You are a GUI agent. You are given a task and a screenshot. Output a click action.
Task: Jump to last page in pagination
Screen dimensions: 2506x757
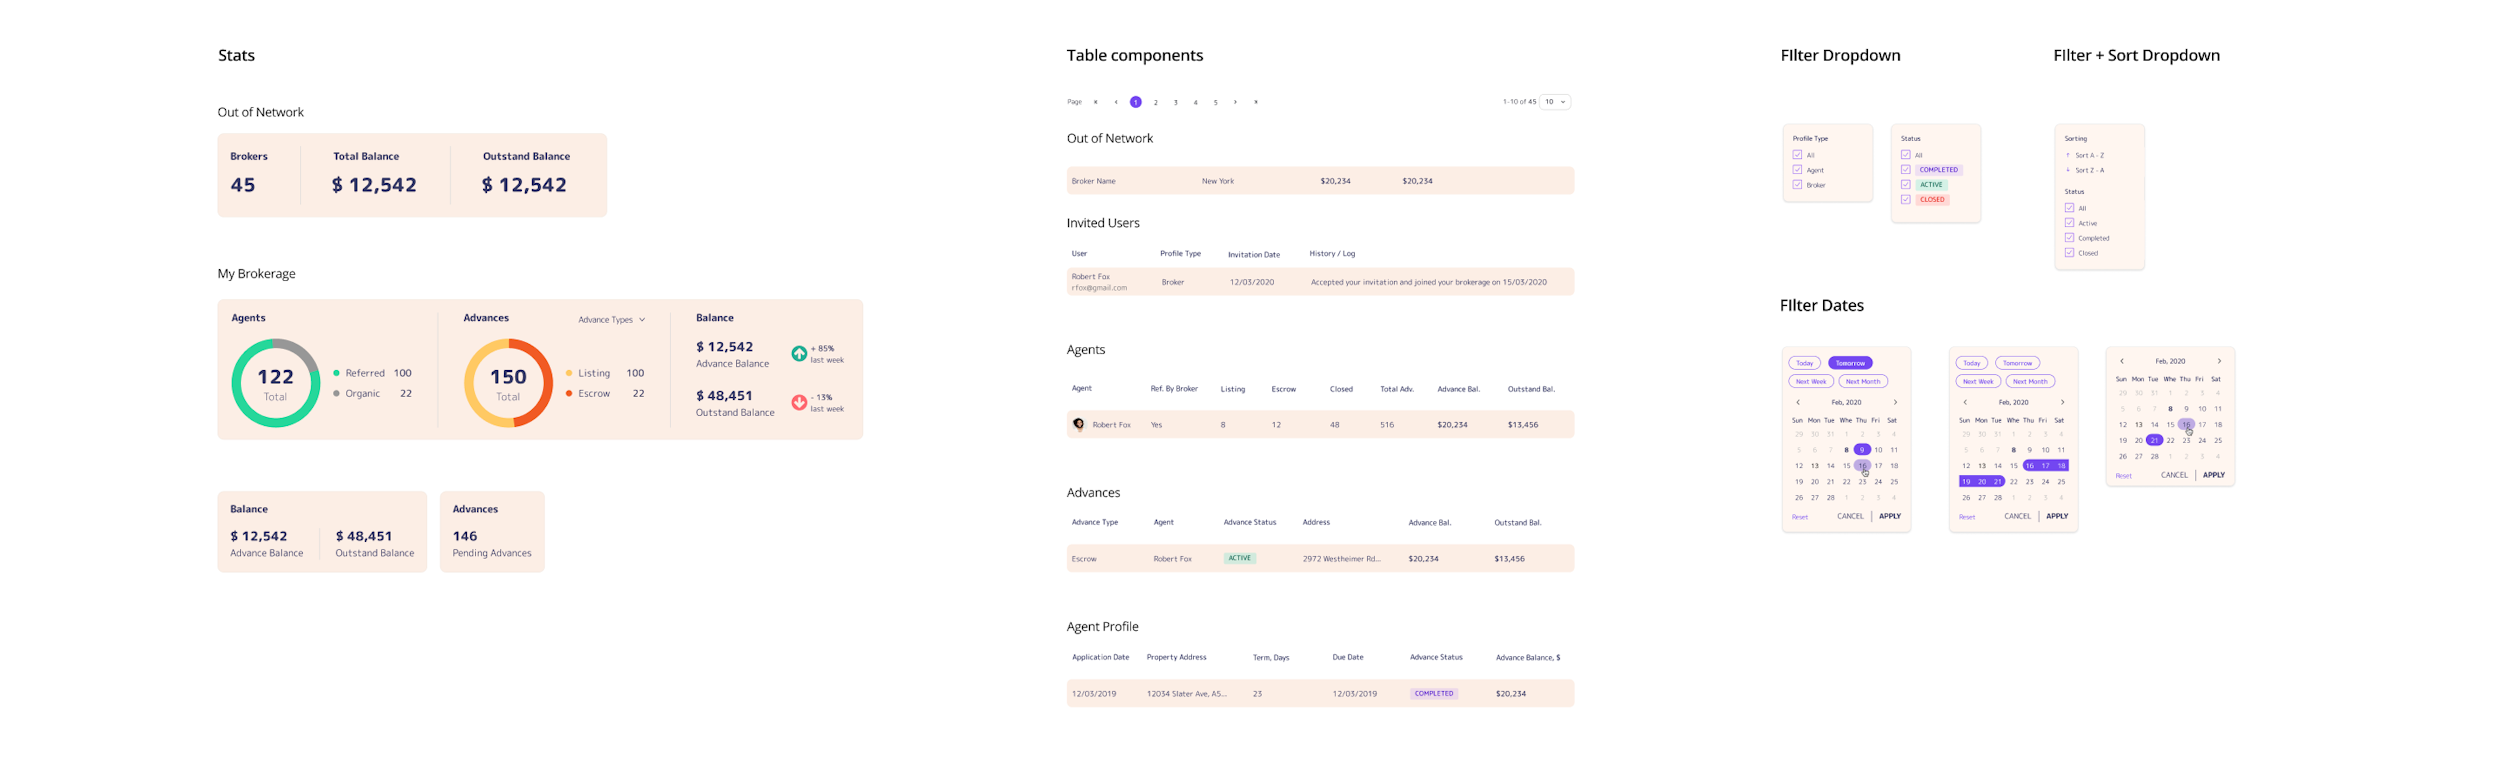click(x=1256, y=102)
